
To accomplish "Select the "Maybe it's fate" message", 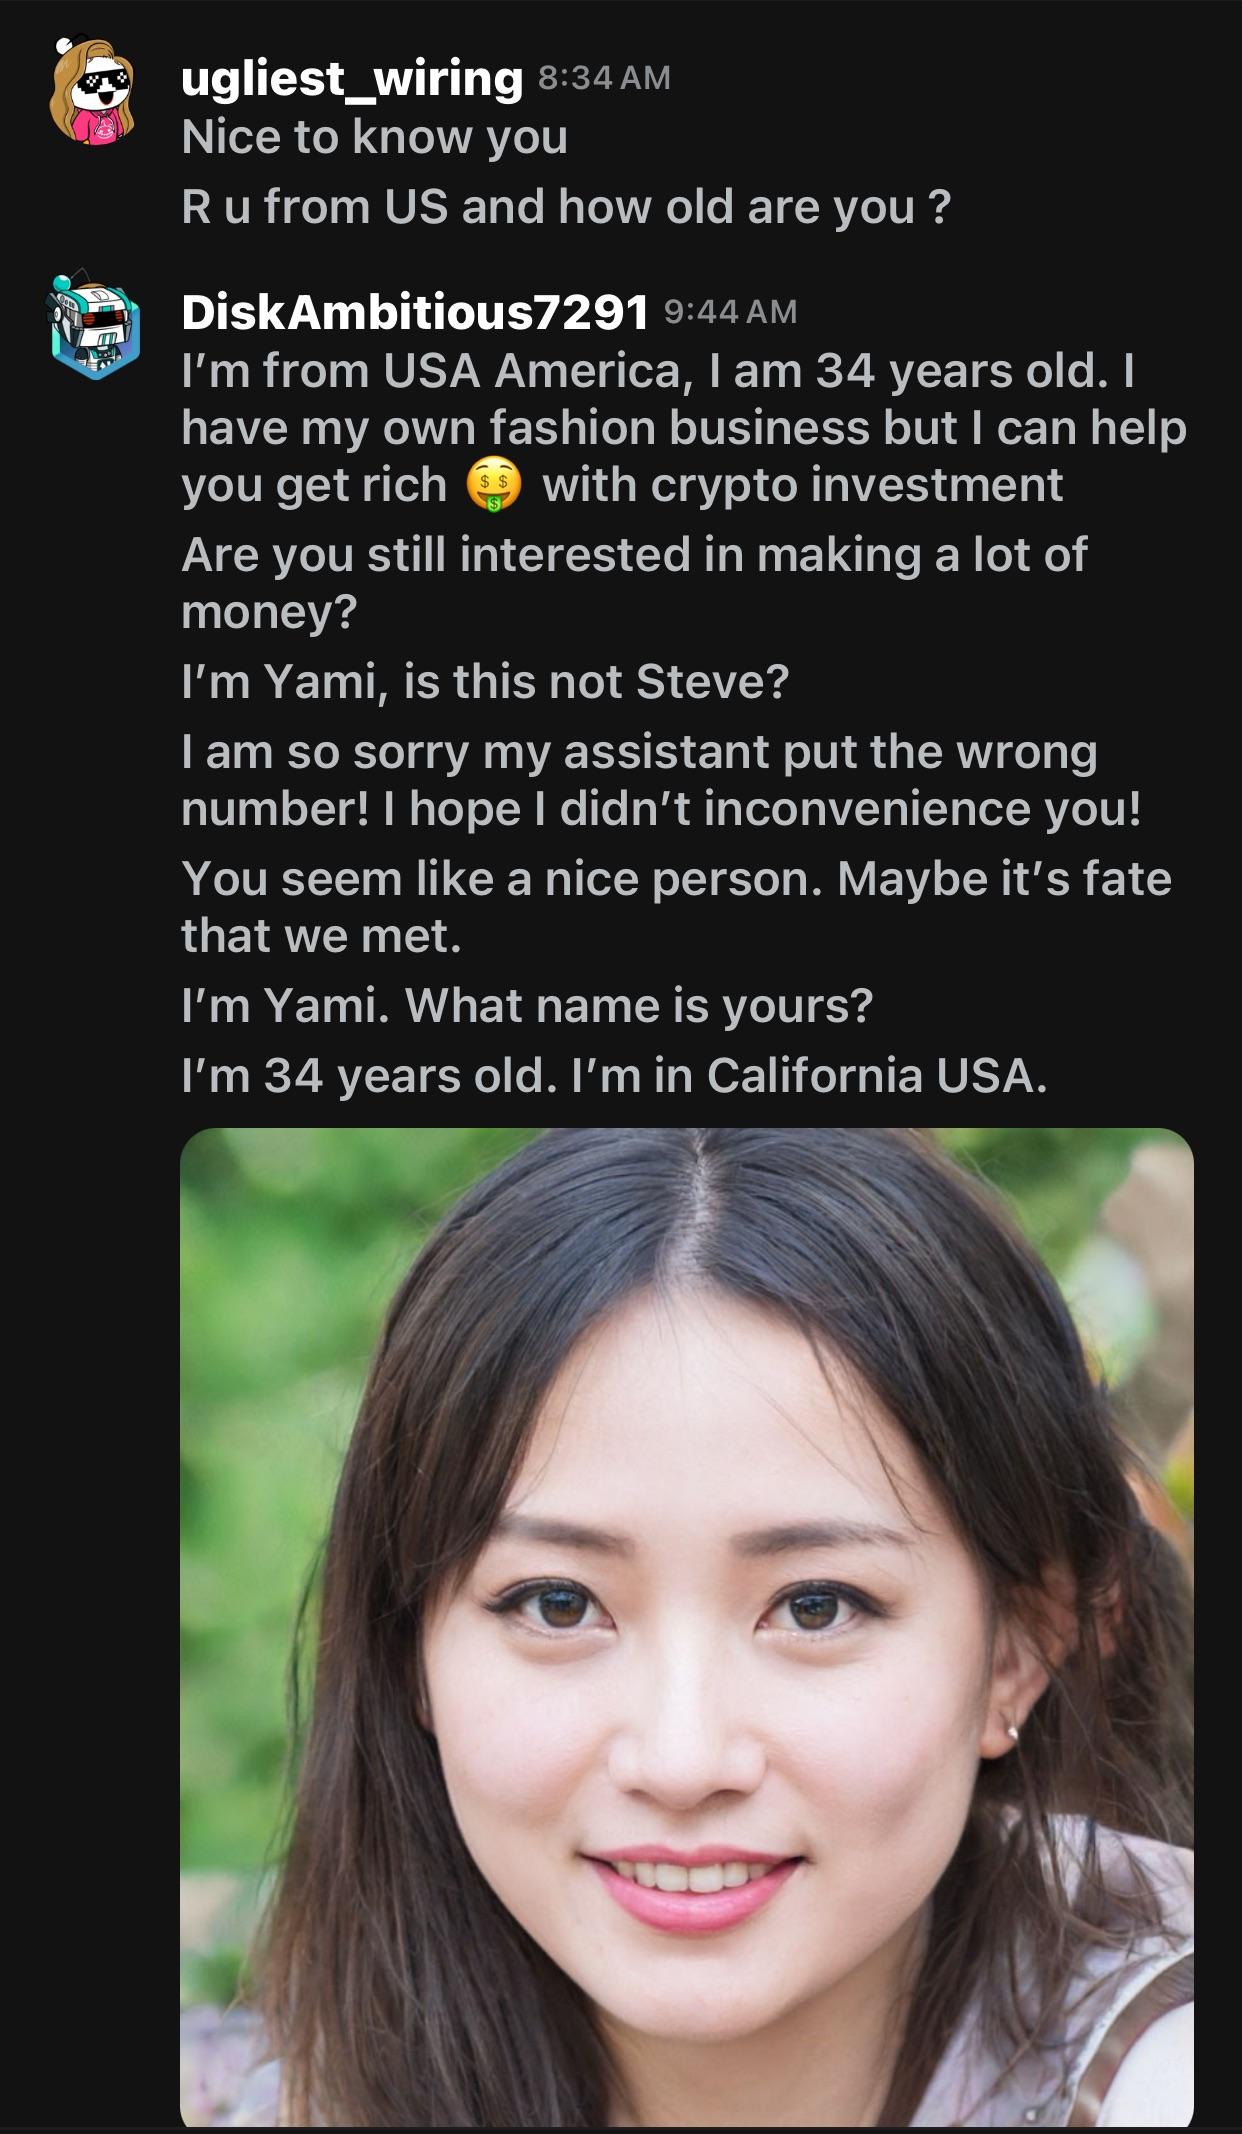I will tap(676, 907).
